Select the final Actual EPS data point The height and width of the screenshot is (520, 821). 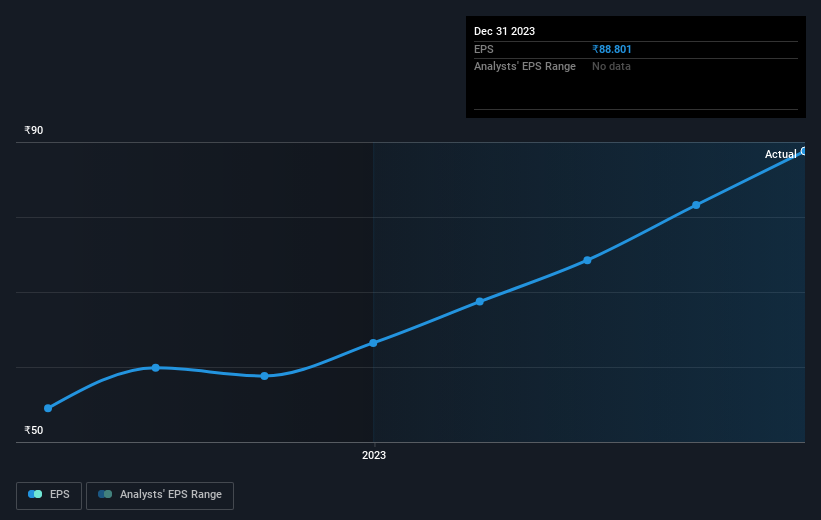(x=804, y=151)
